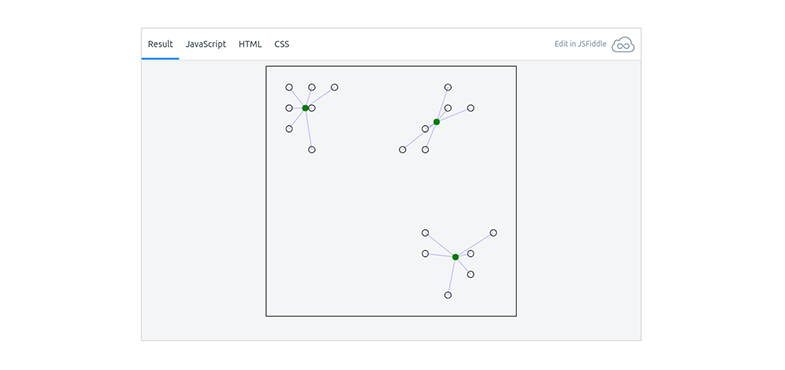Click the topmost hollow node of the top-right cluster

click(x=448, y=88)
